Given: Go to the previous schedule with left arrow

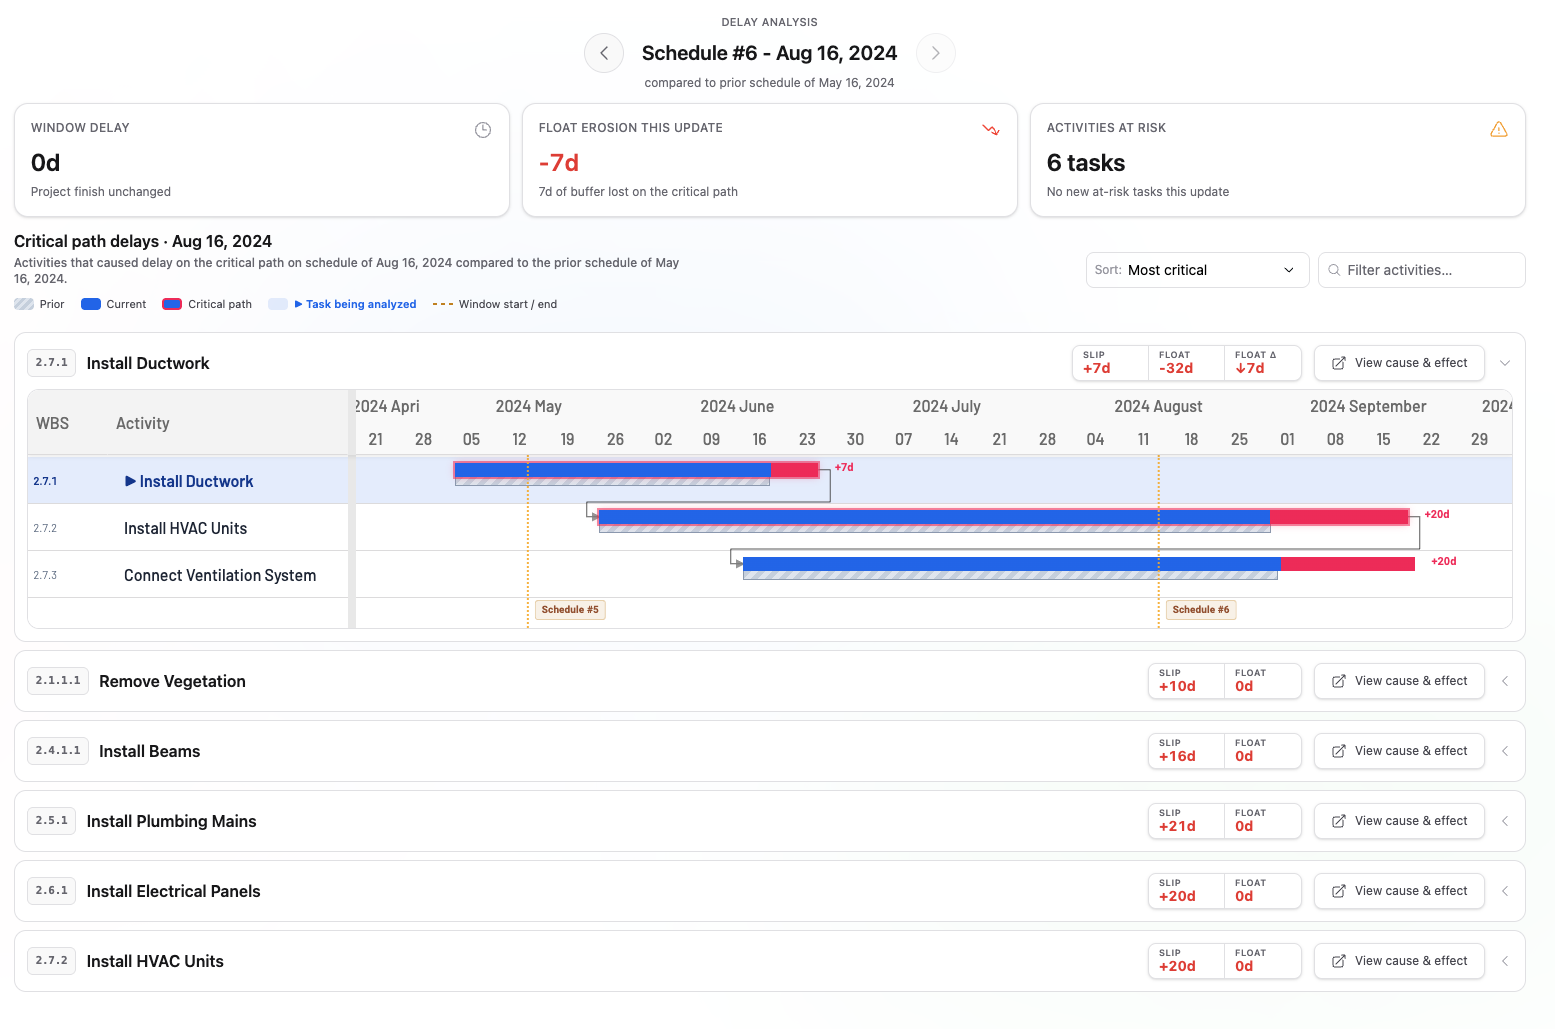Looking at the screenshot, I should (x=604, y=53).
